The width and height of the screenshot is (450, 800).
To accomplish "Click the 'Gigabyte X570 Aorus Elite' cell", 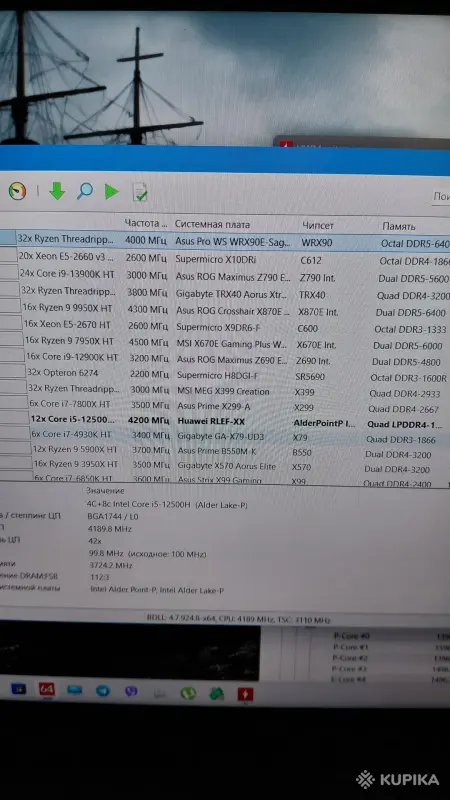I will (x=227, y=466).
